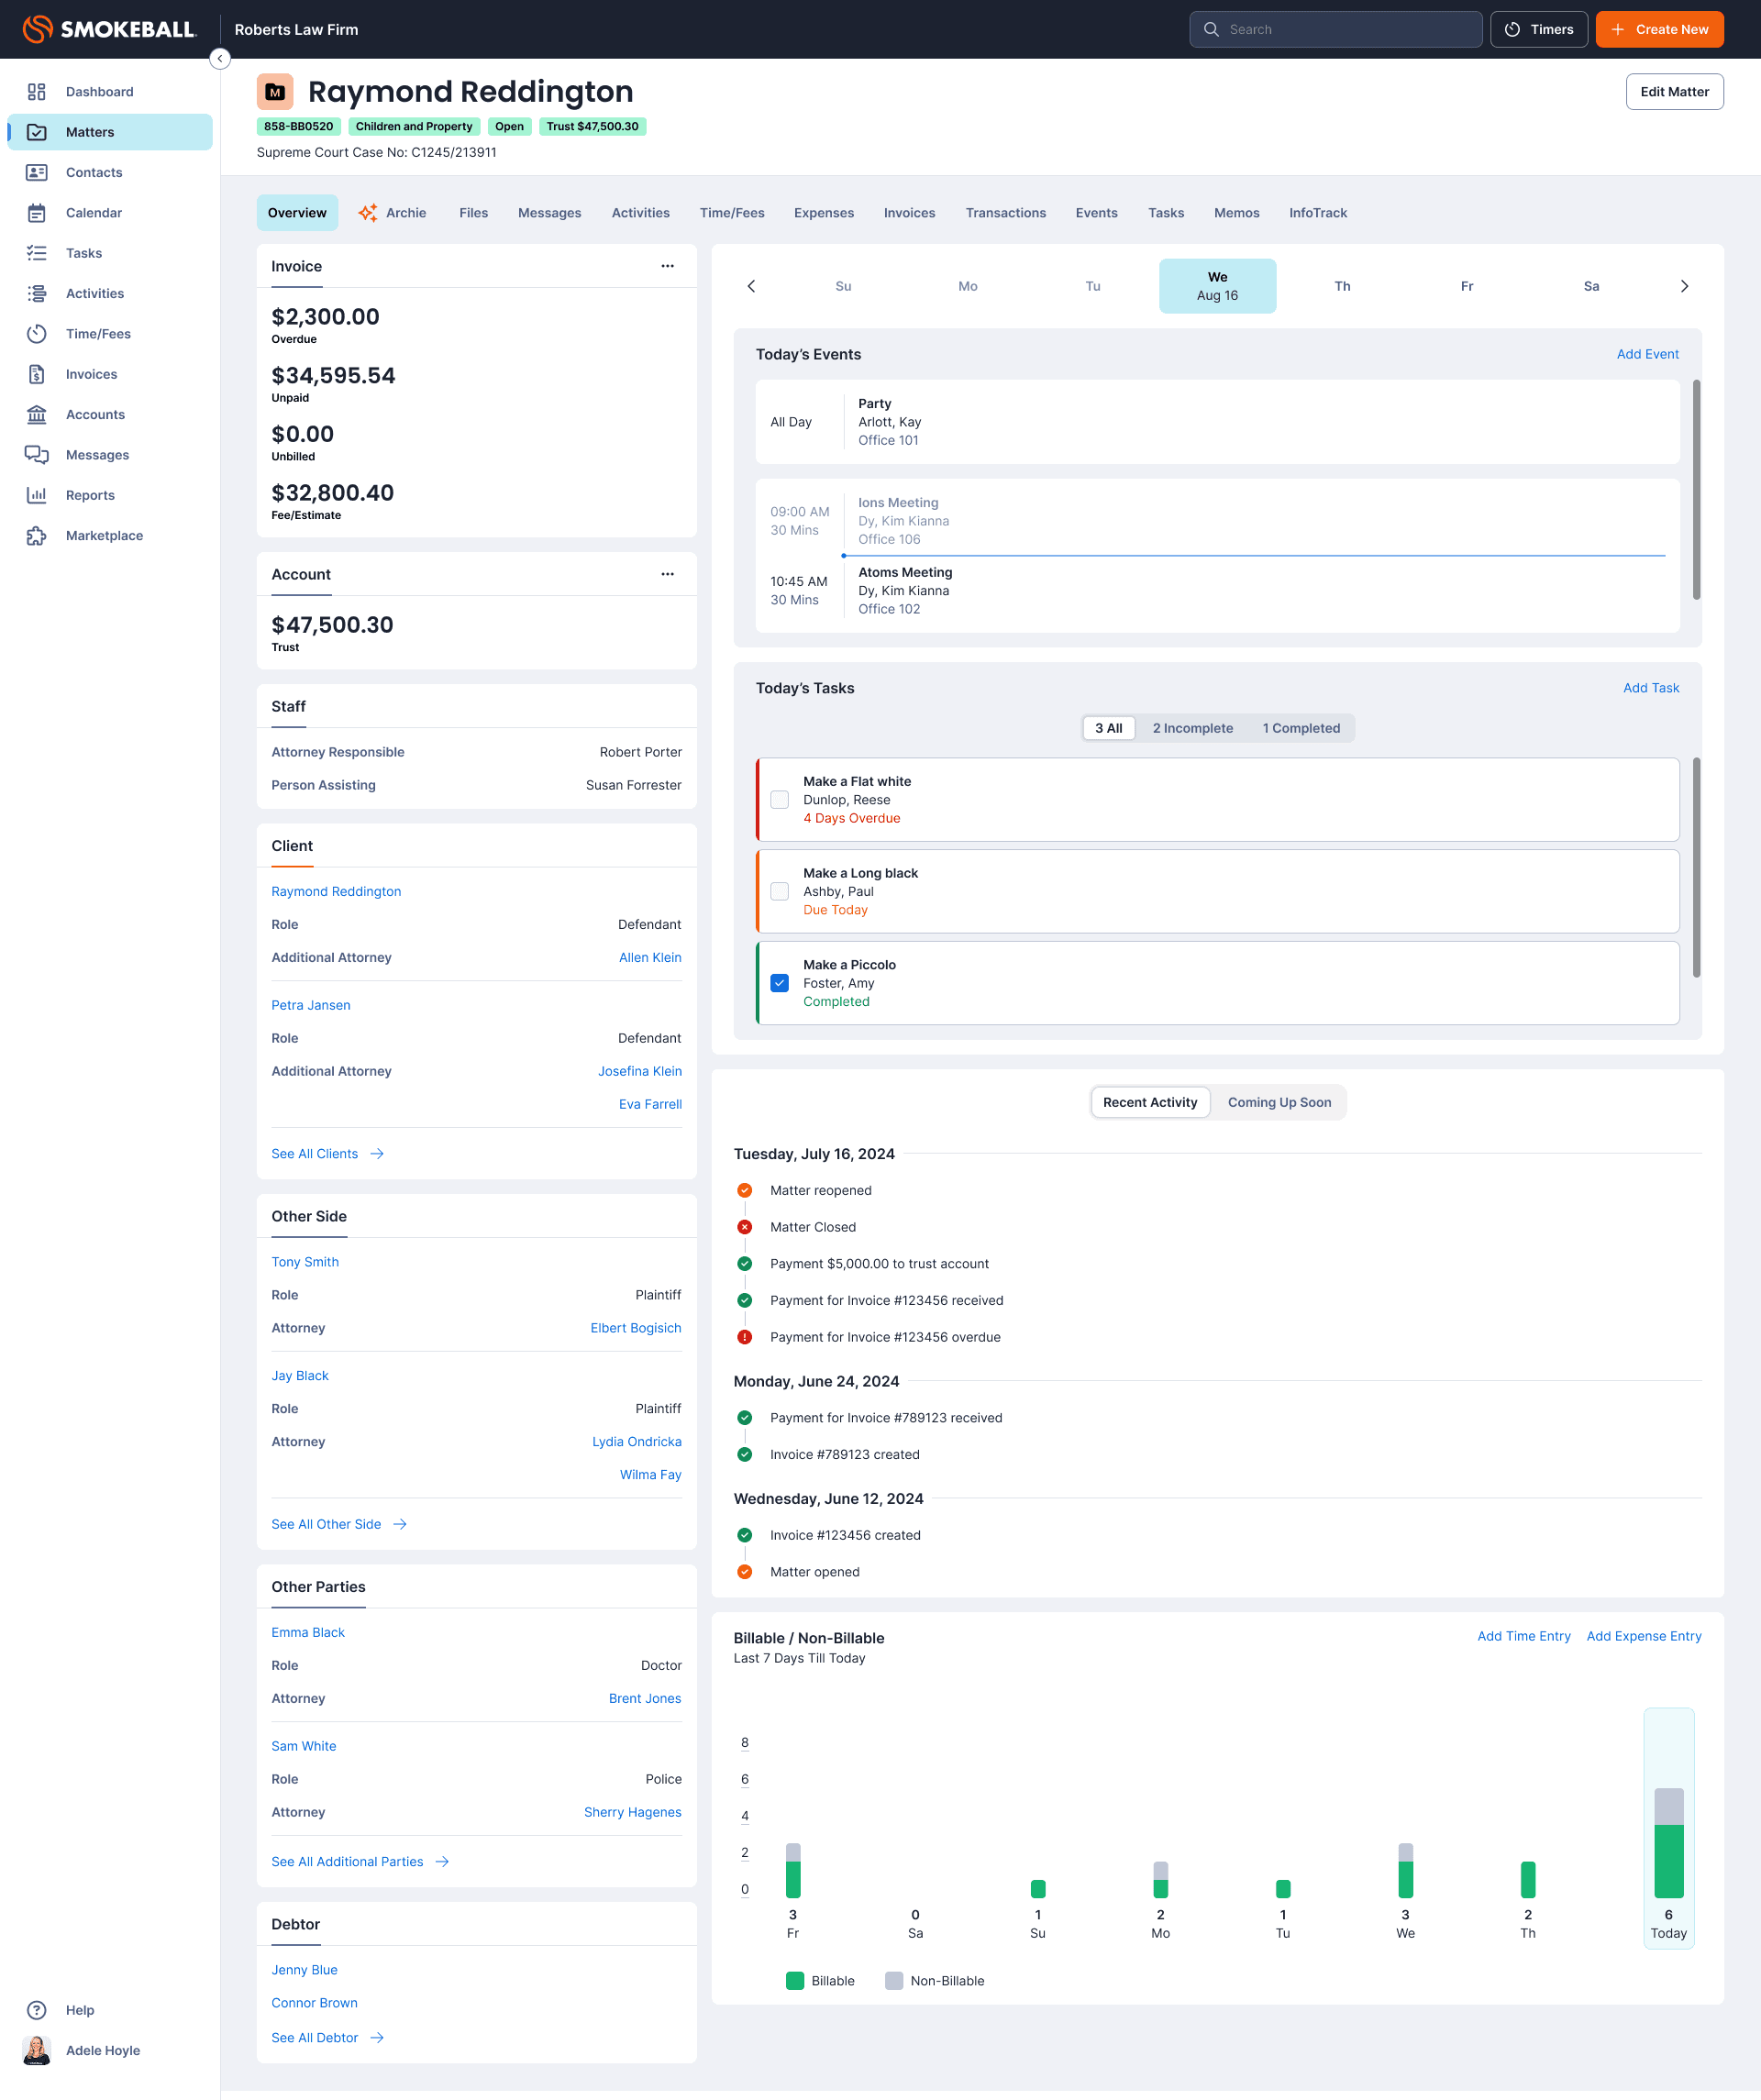Open the Account card three-dot menu
This screenshot has width=1761, height=2100.
667,574
